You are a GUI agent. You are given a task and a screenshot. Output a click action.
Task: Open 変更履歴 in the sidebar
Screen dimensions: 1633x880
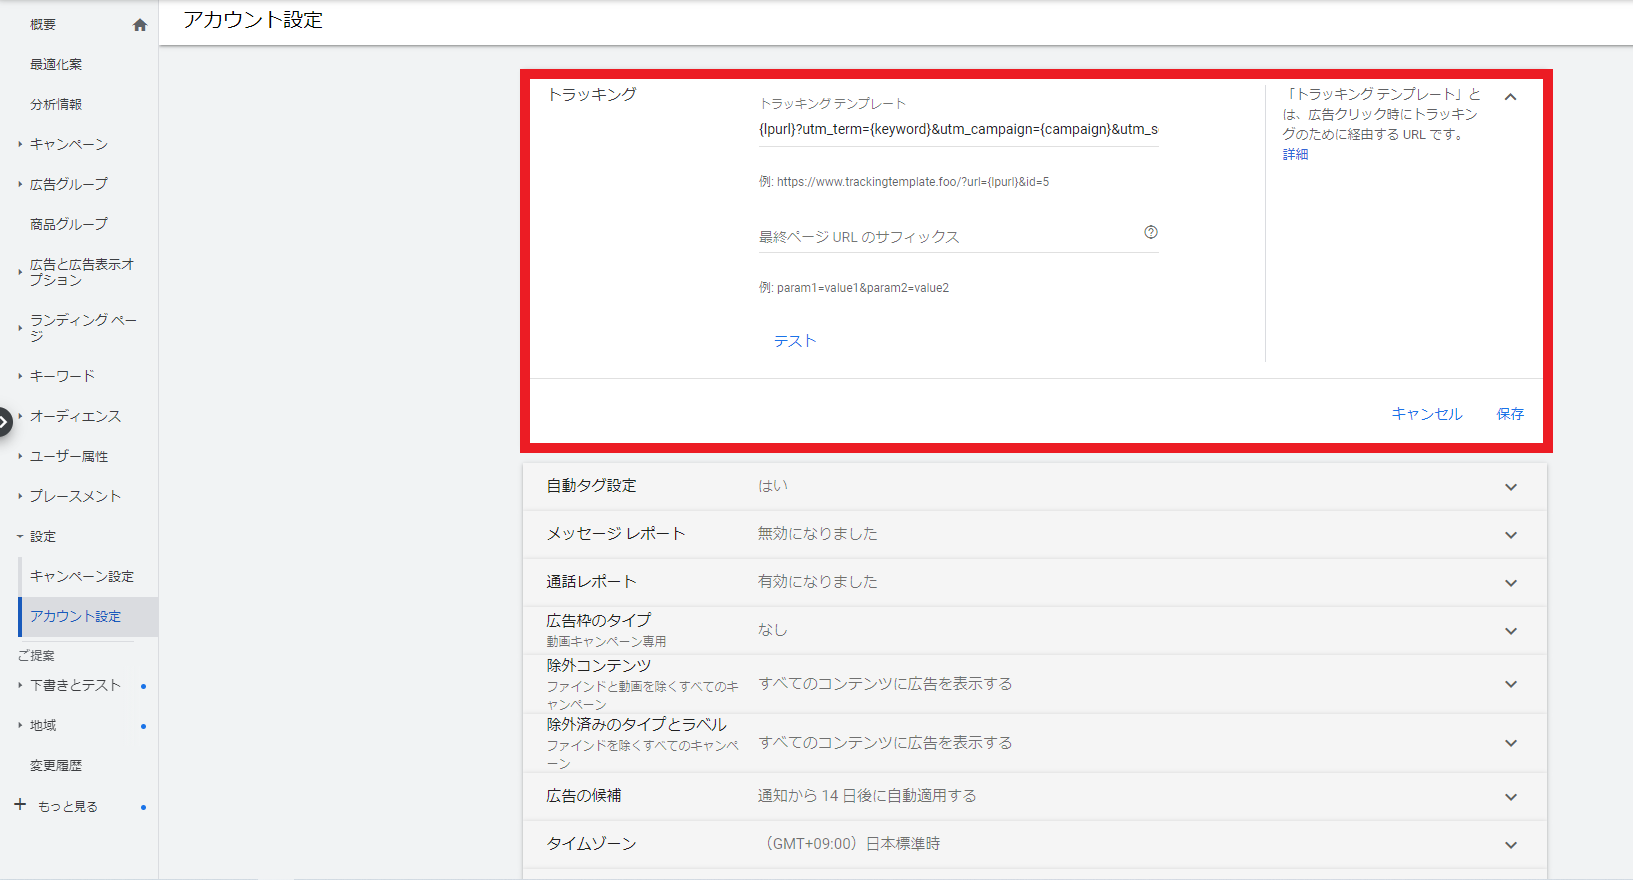point(56,765)
